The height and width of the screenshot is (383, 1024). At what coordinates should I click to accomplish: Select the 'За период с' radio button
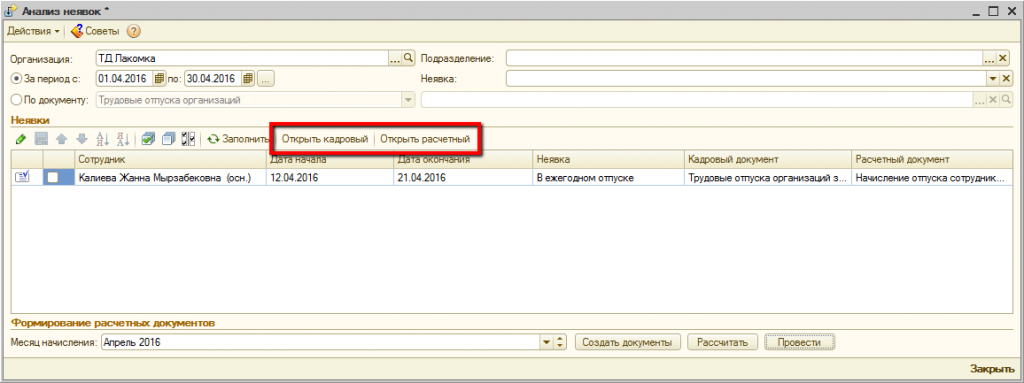[x=17, y=79]
